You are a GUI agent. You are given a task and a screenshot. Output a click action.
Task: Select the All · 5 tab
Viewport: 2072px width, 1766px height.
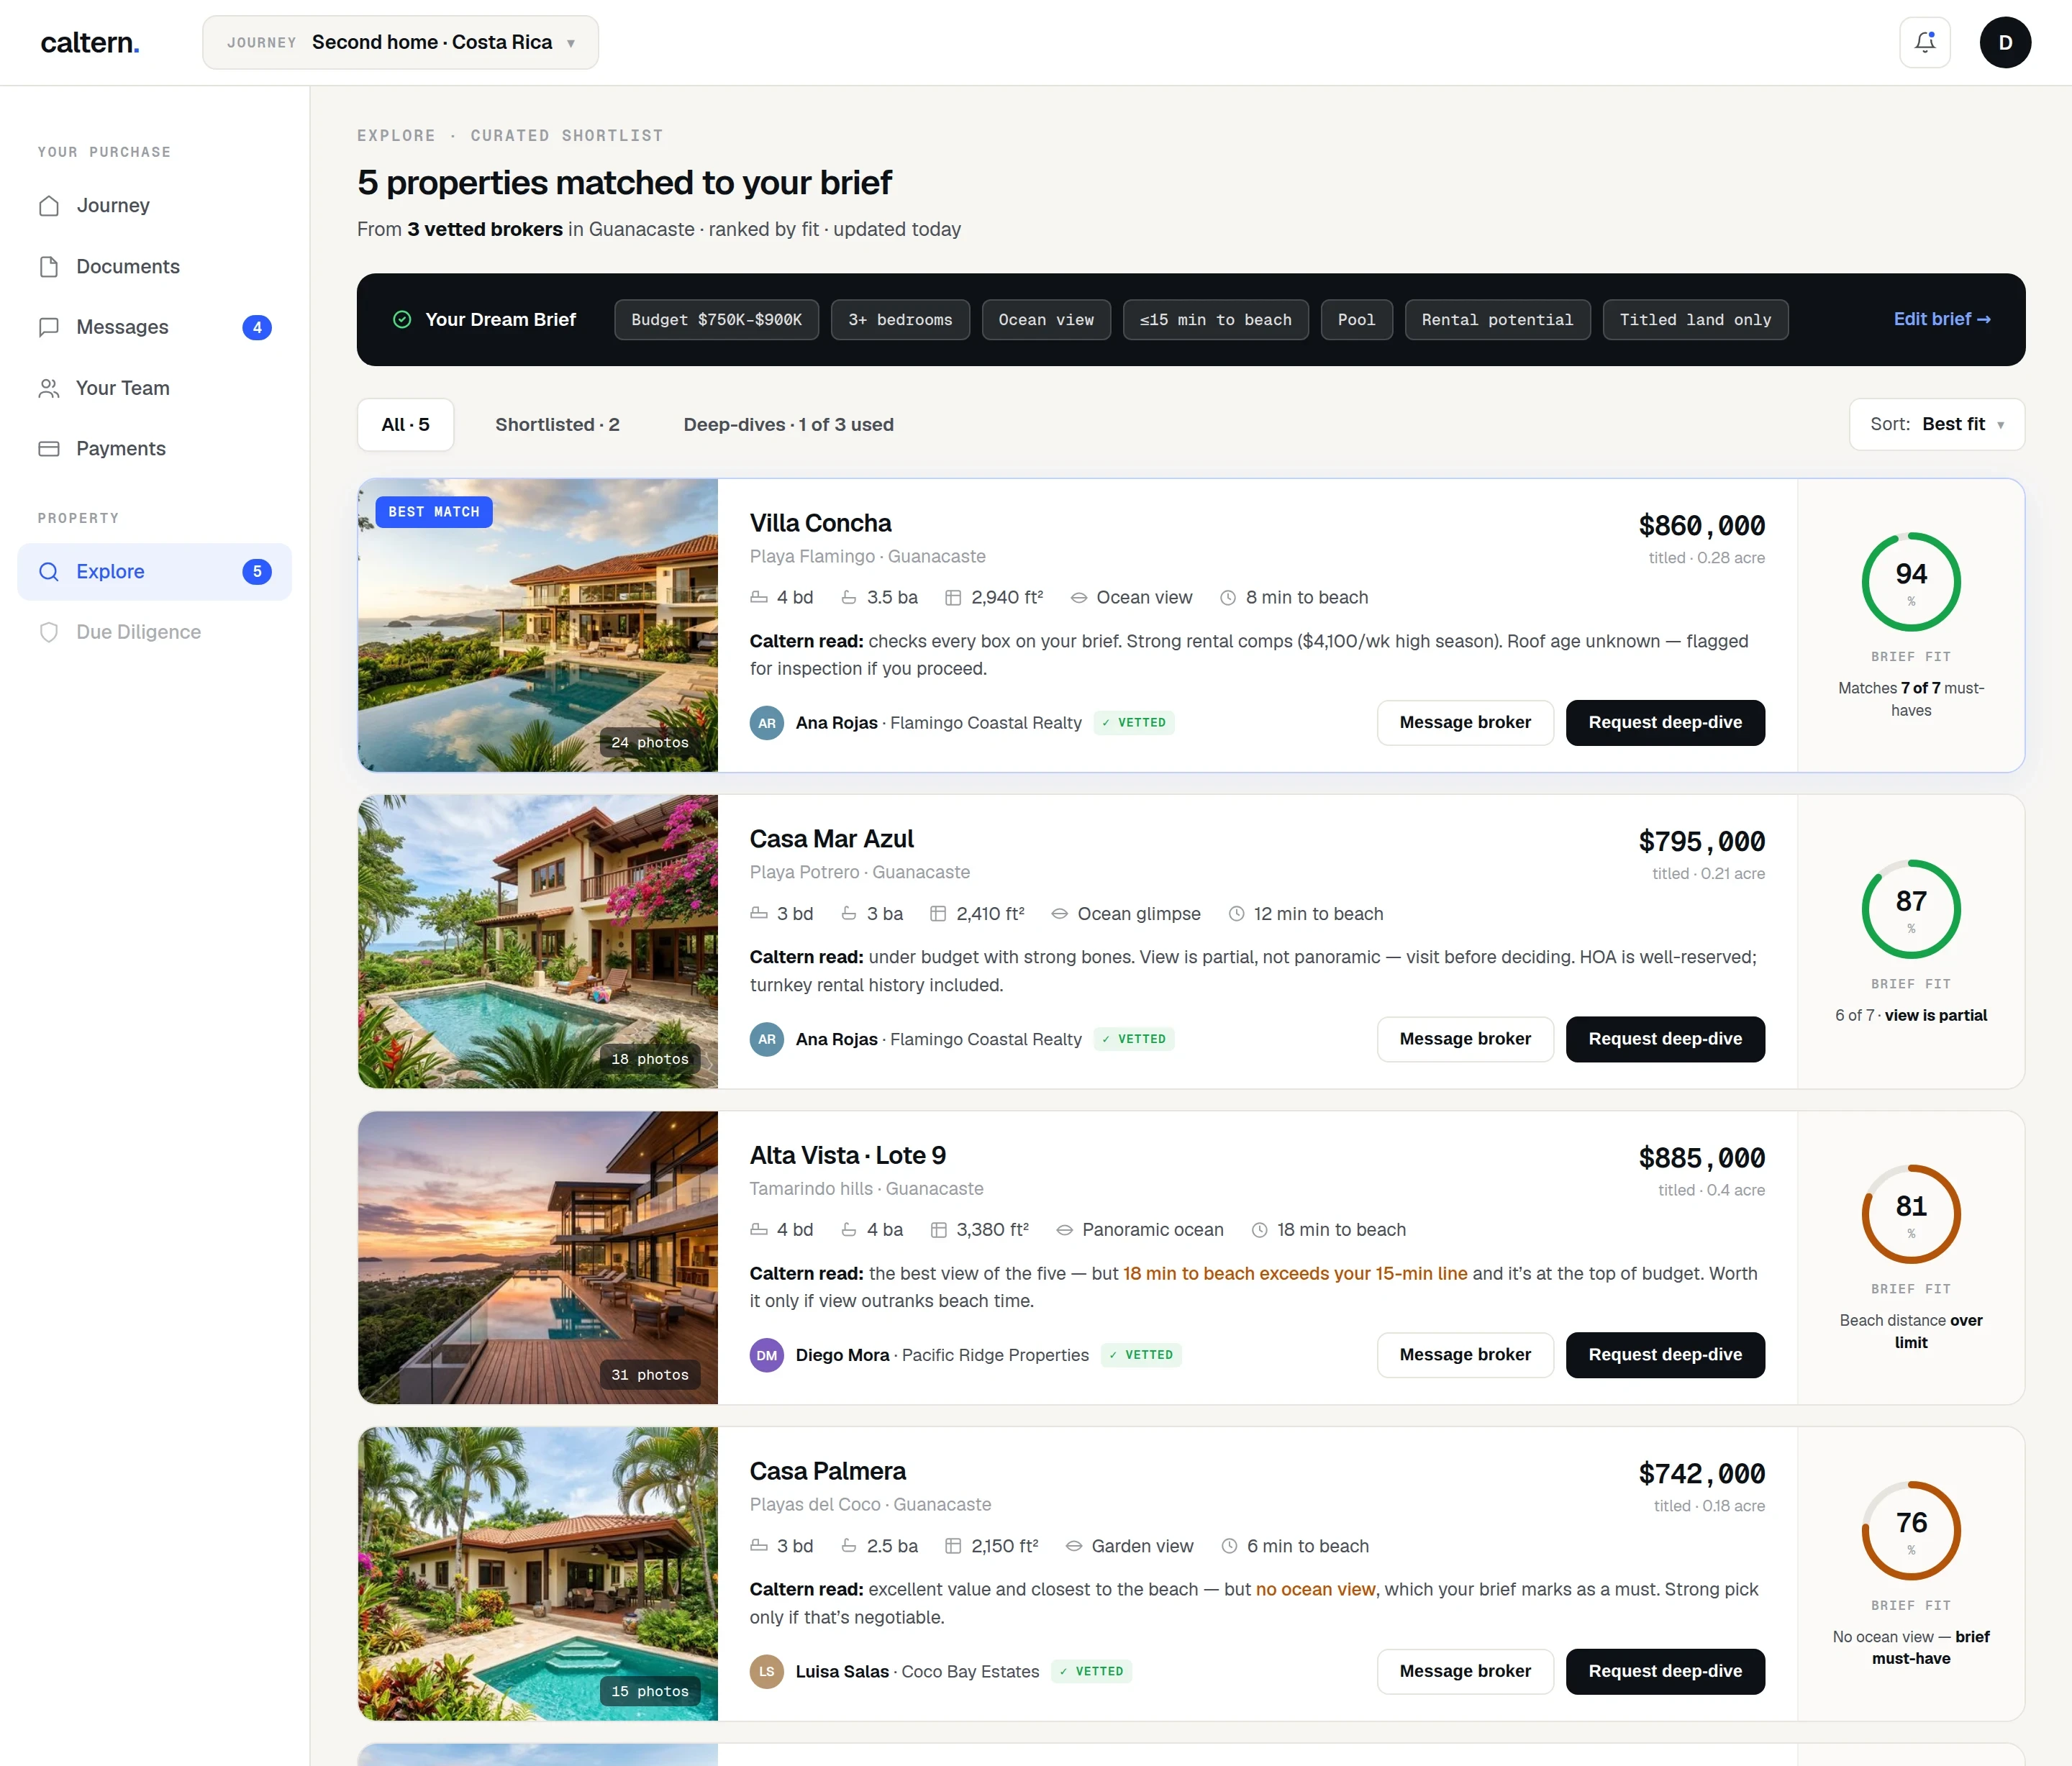(405, 424)
